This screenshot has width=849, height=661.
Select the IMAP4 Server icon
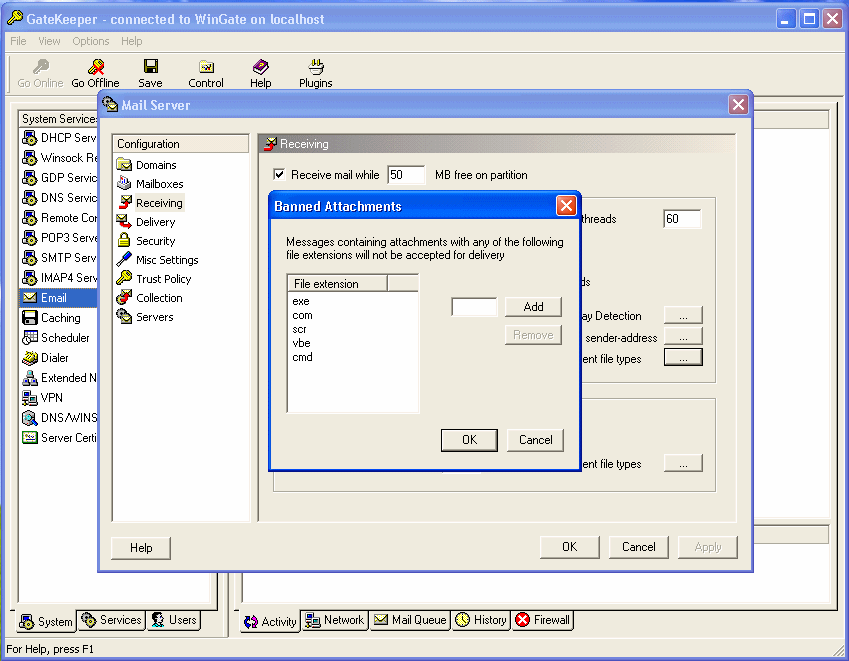(30, 278)
